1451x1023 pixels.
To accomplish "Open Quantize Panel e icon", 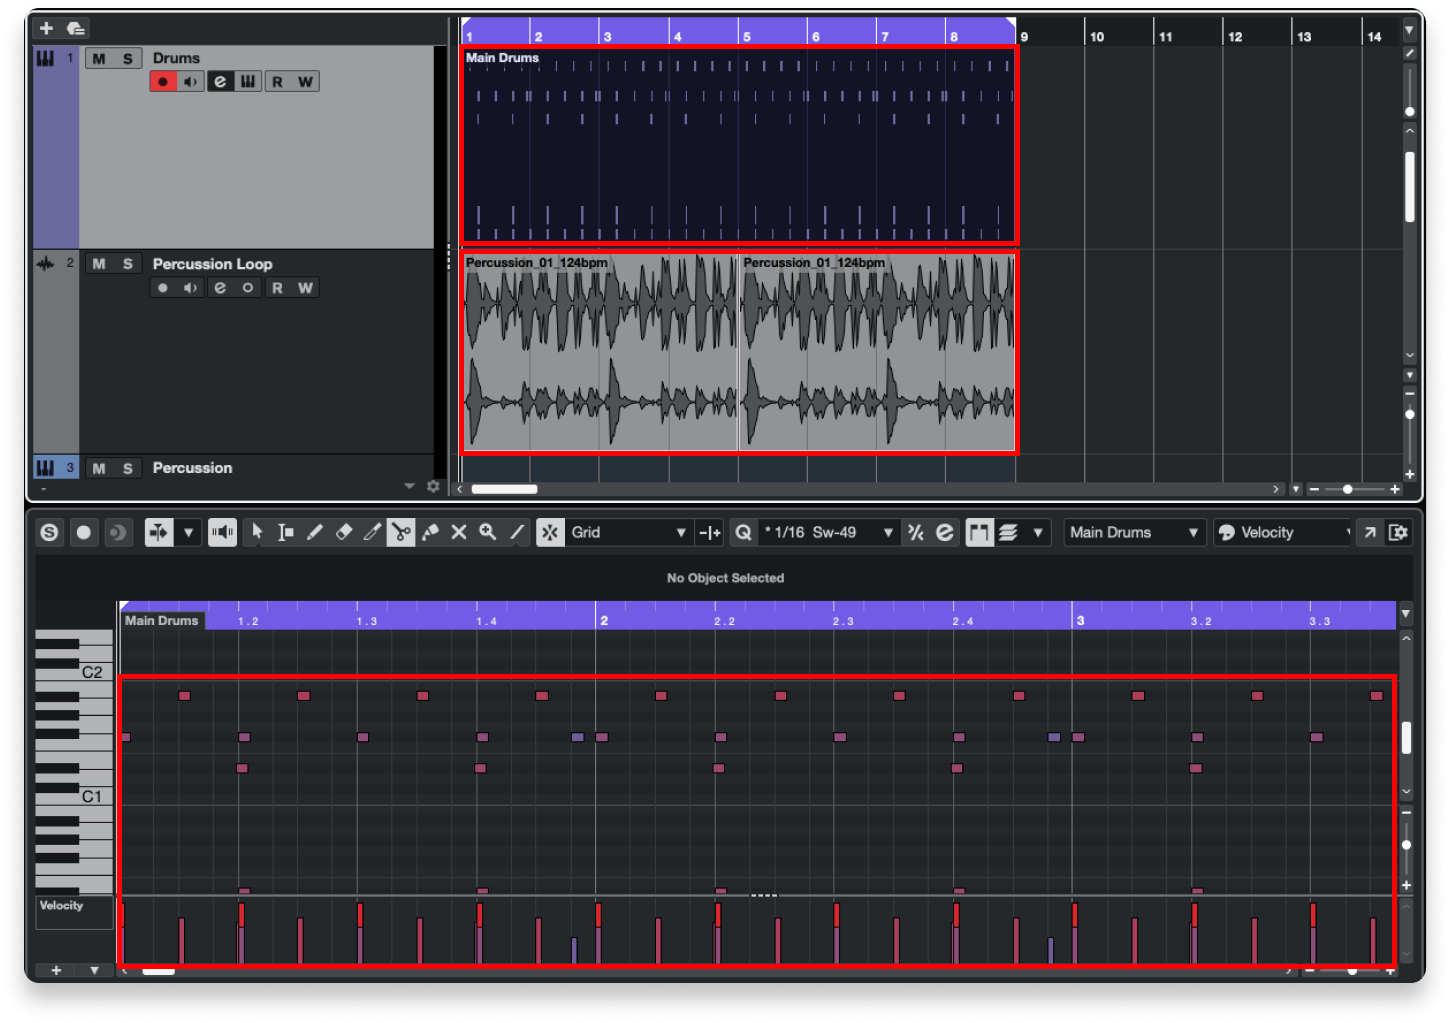I will (945, 532).
